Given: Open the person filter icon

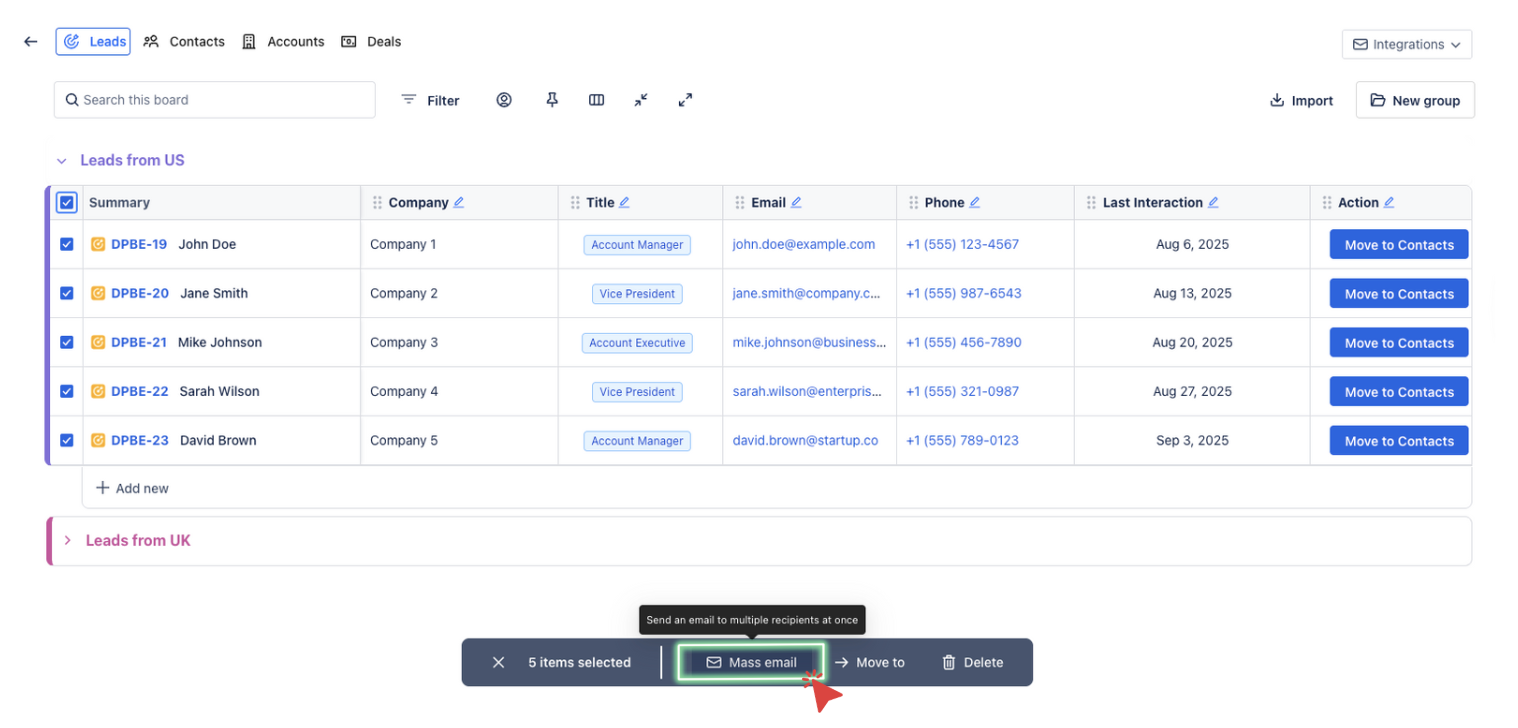Looking at the screenshot, I should 504,100.
